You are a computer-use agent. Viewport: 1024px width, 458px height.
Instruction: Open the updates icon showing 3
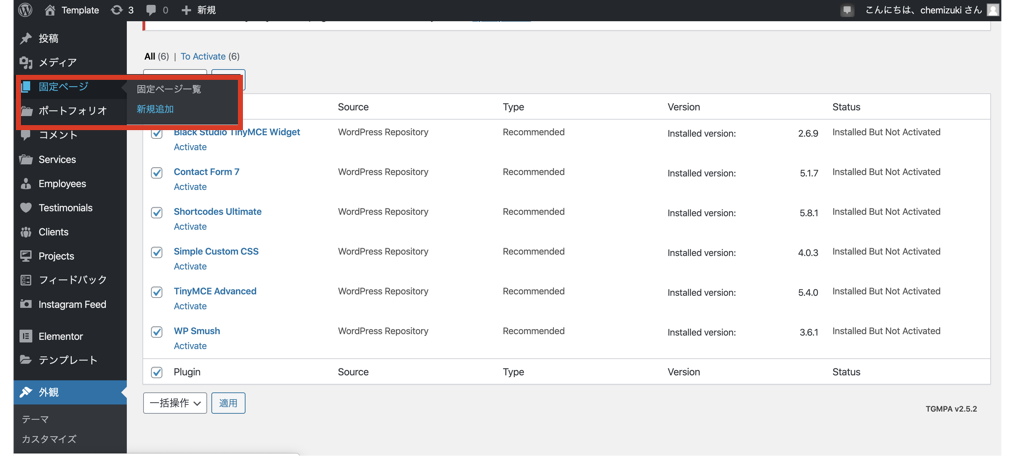pos(118,10)
